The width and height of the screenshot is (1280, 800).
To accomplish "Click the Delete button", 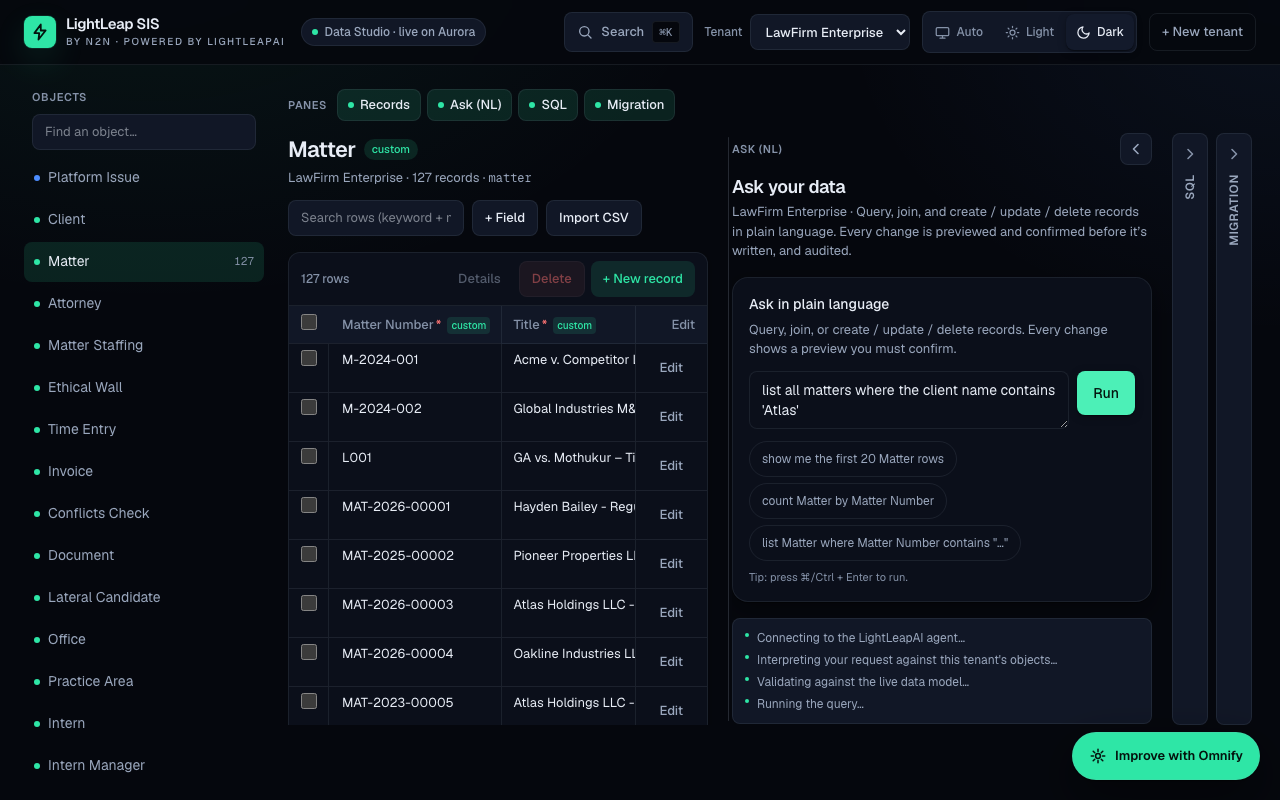I will [552, 279].
